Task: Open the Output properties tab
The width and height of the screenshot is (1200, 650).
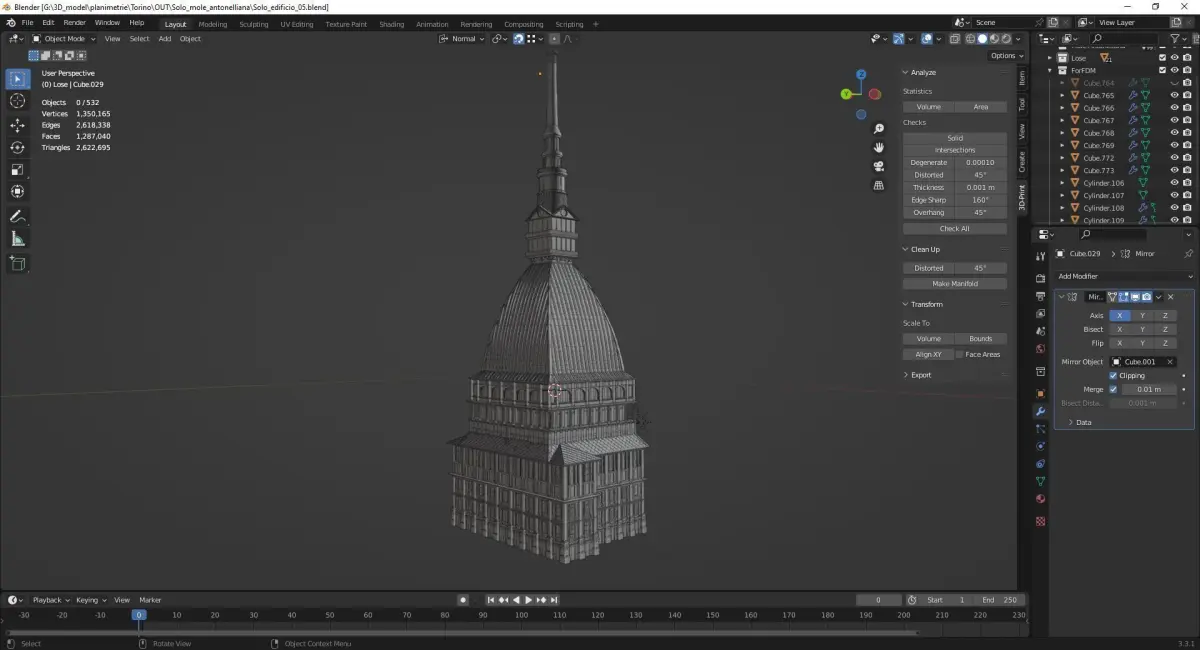Action: tap(1040, 296)
